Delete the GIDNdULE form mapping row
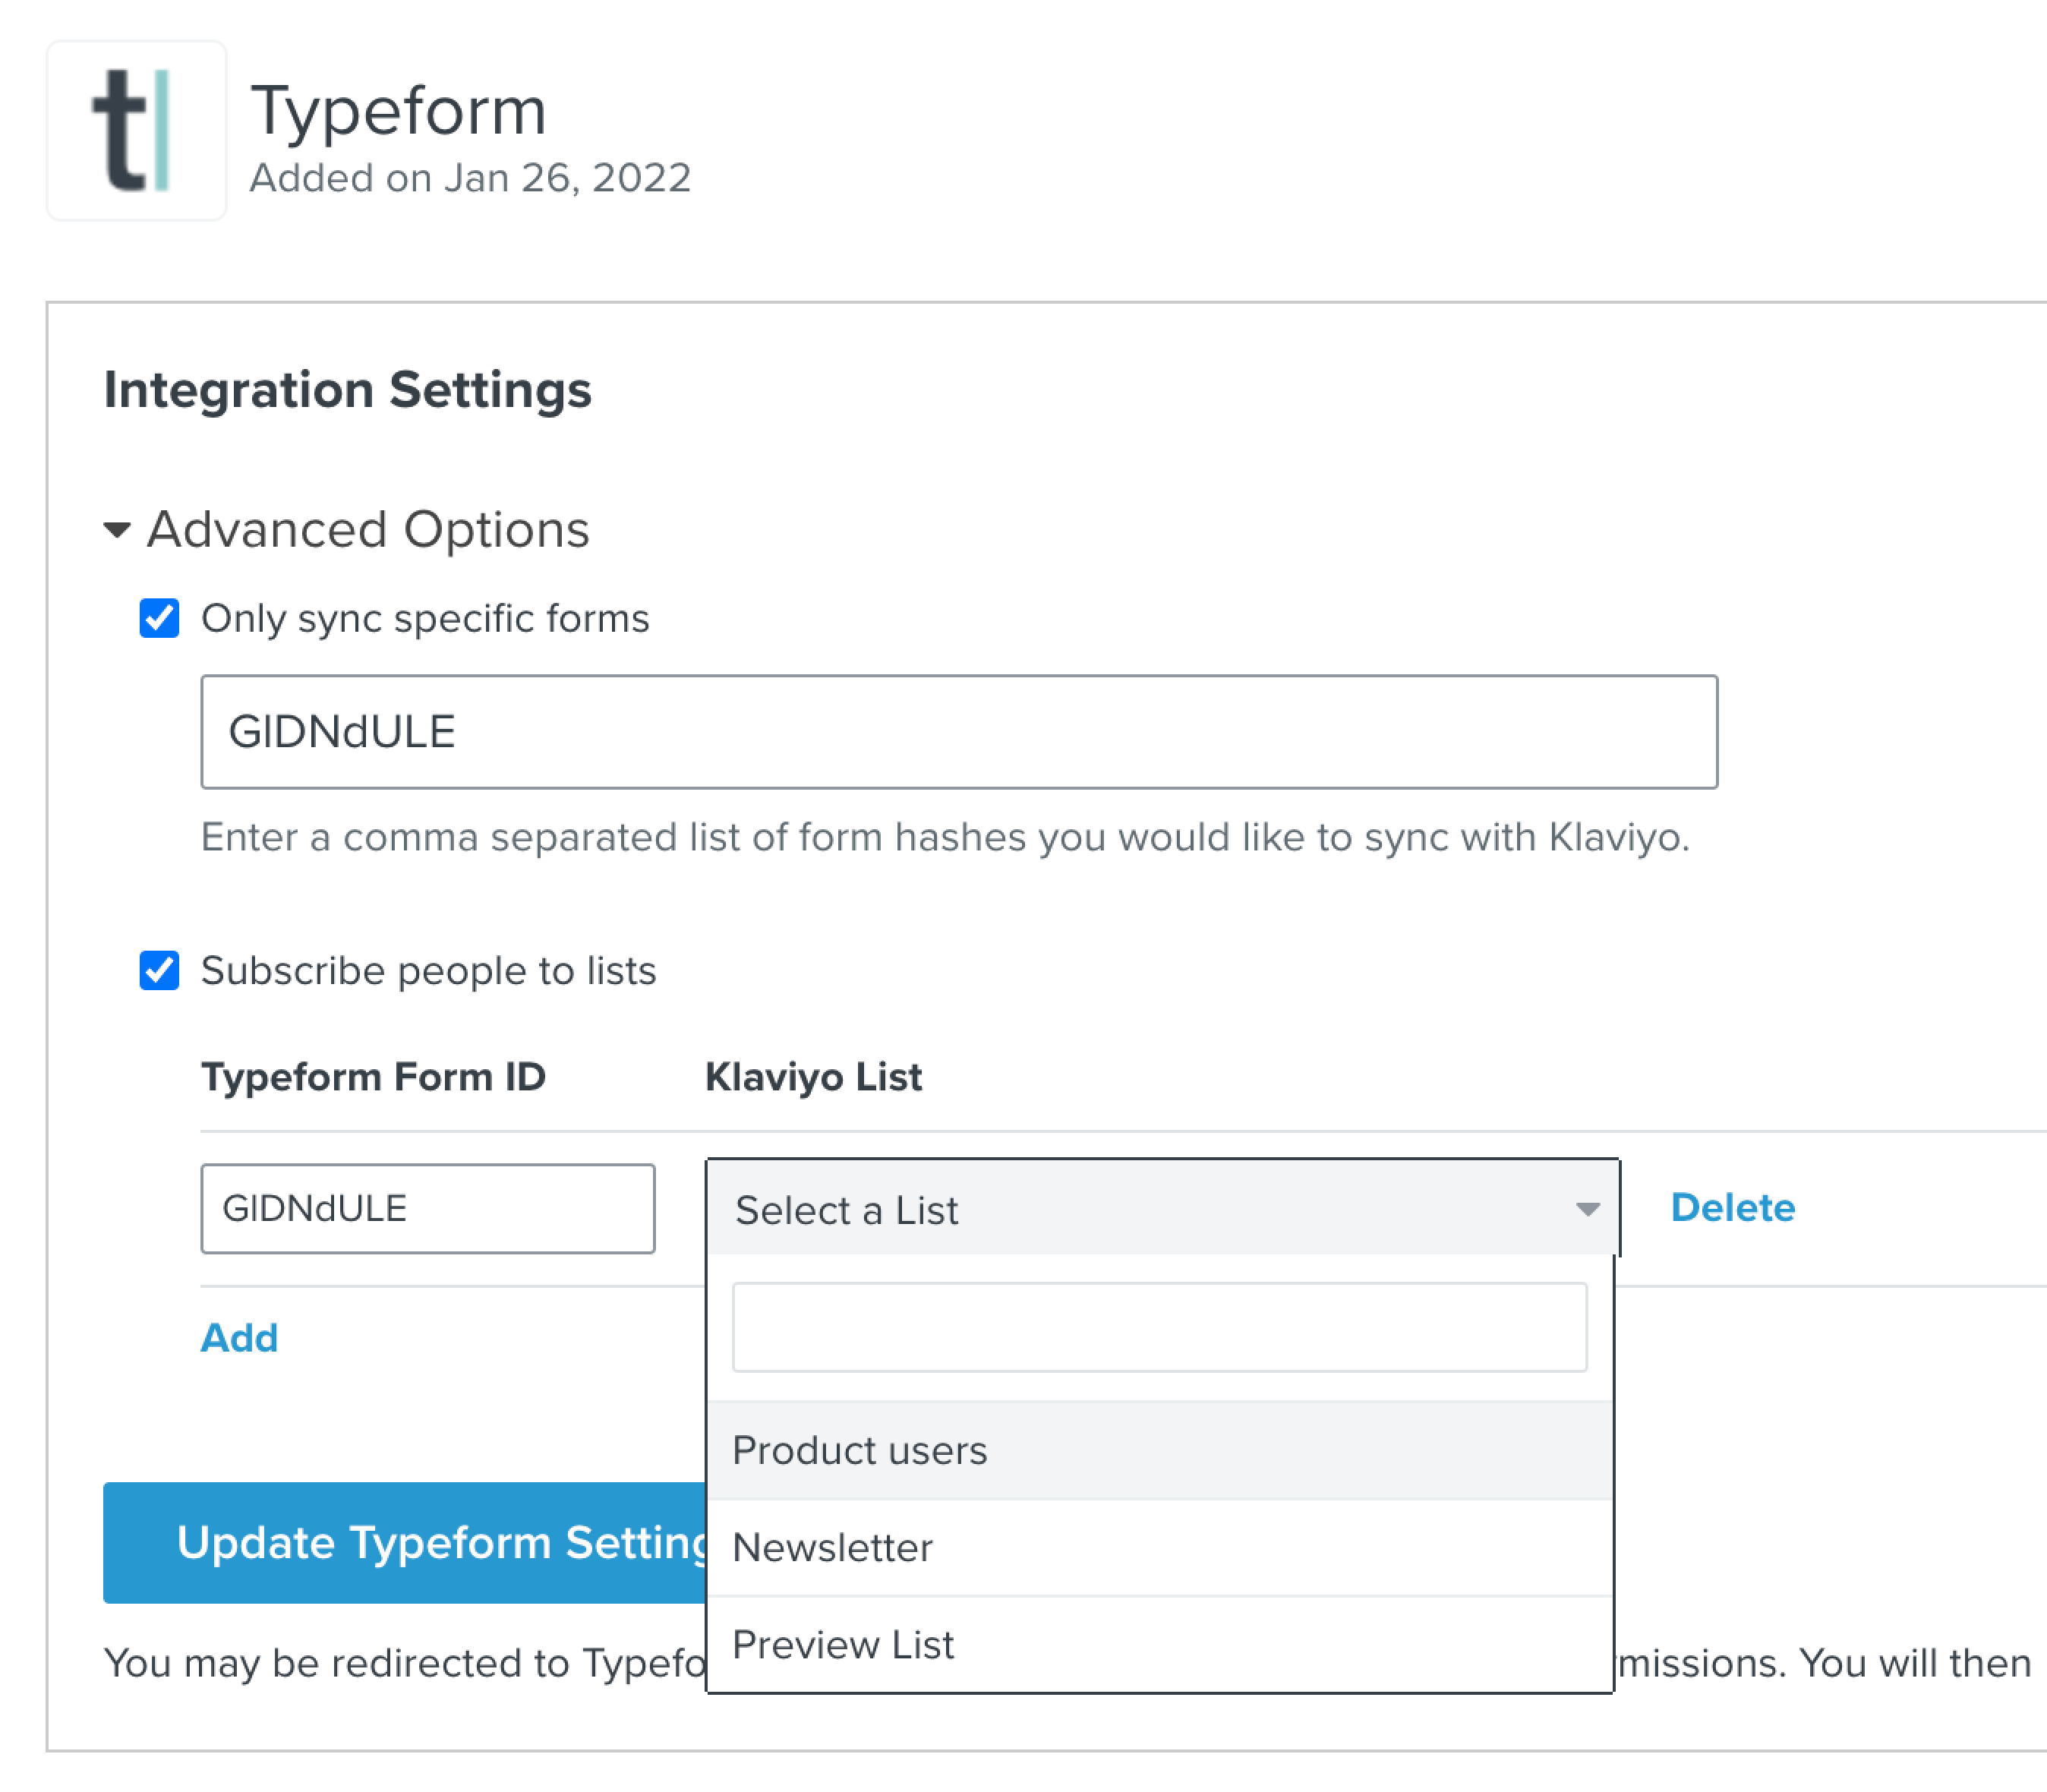Screen dimensions: 2047x1792 pos(1732,1207)
